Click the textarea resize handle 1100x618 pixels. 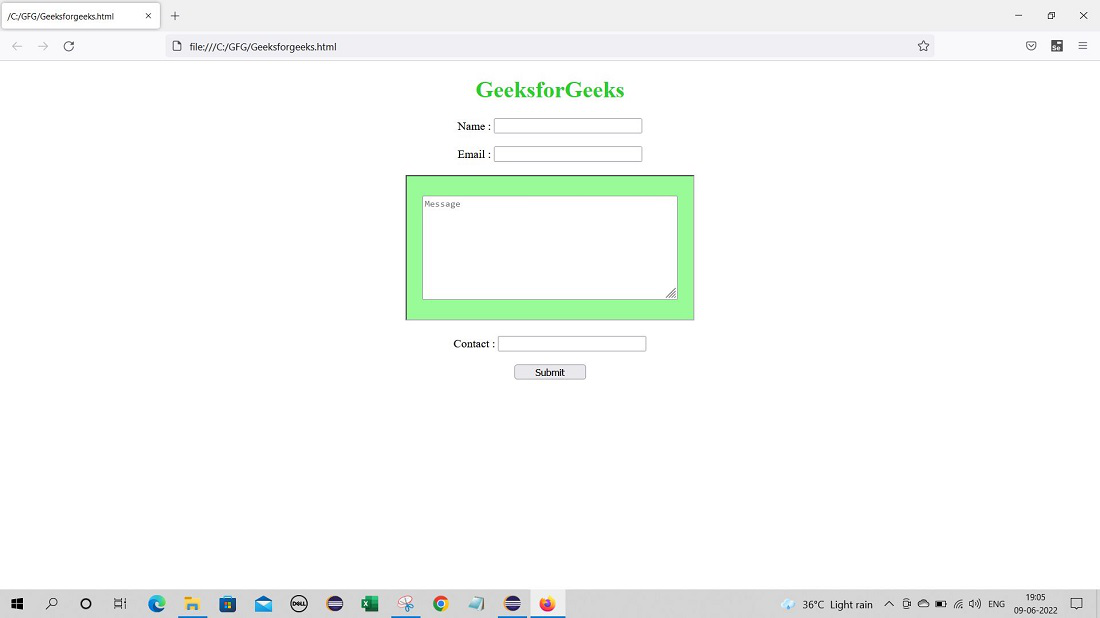(x=671, y=293)
